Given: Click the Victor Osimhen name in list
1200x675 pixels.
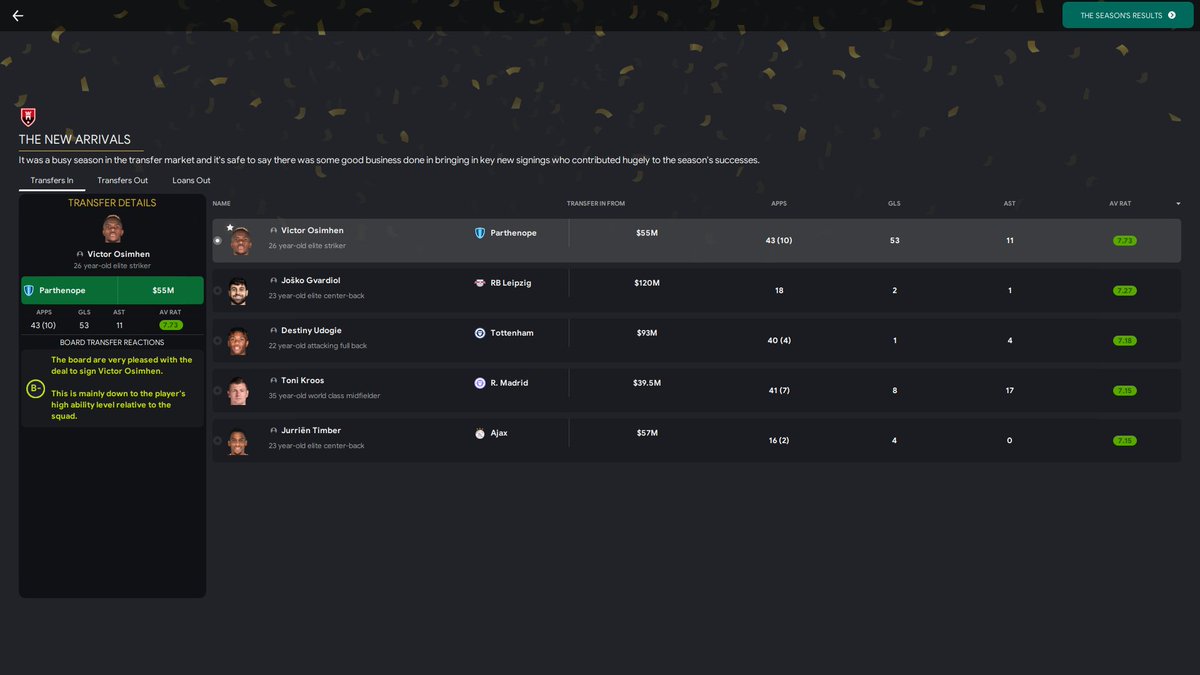Looking at the screenshot, I should click(x=312, y=231).
